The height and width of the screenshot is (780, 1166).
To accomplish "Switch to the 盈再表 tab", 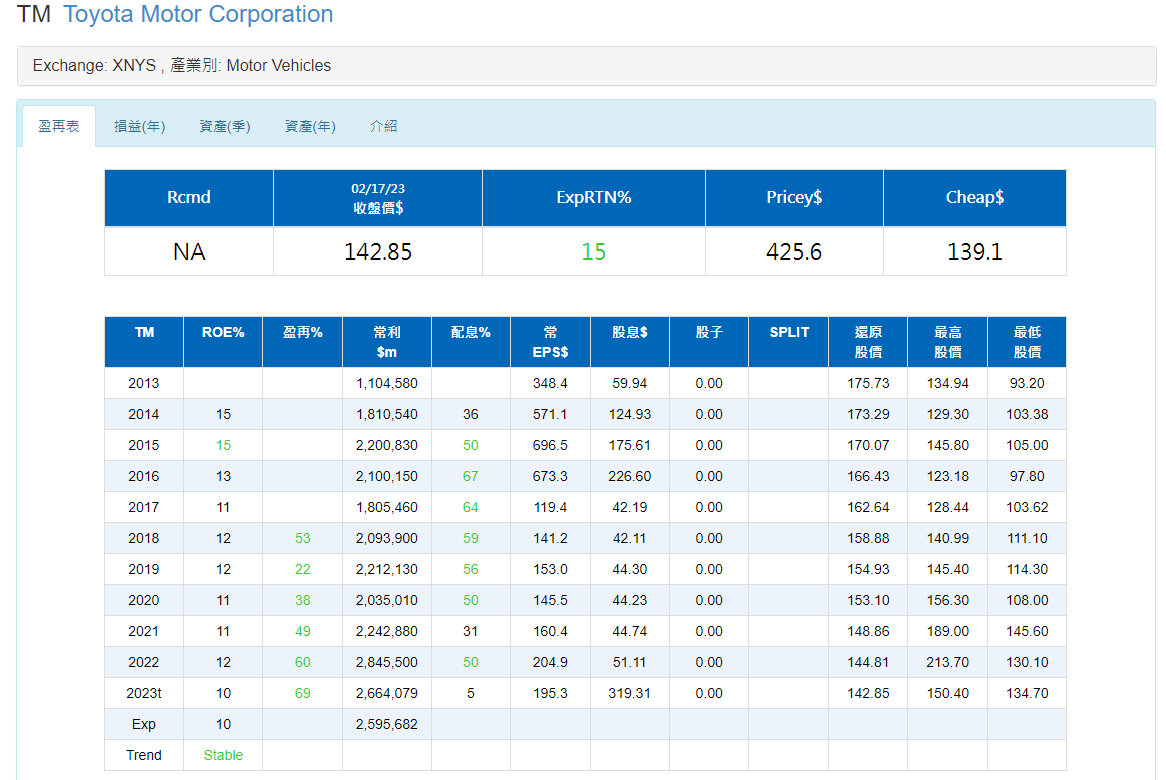I will pyautogui.click(x=59, y=126).
